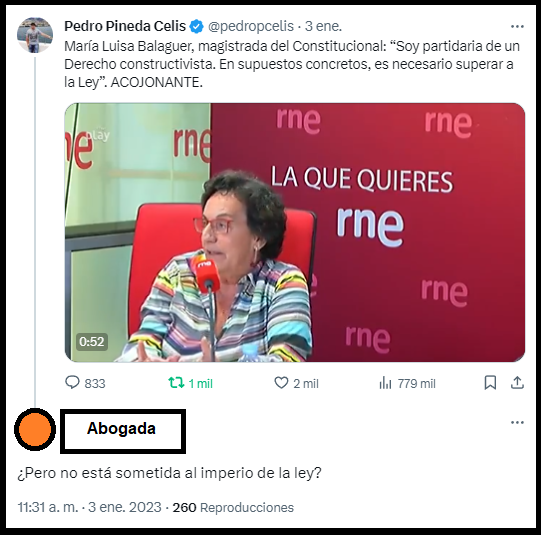Image resolution: width=541 pixels, height=535 pixels.
Task: Open the more options menu on Pedro's tweet
Action: click(x=517, y=27)
